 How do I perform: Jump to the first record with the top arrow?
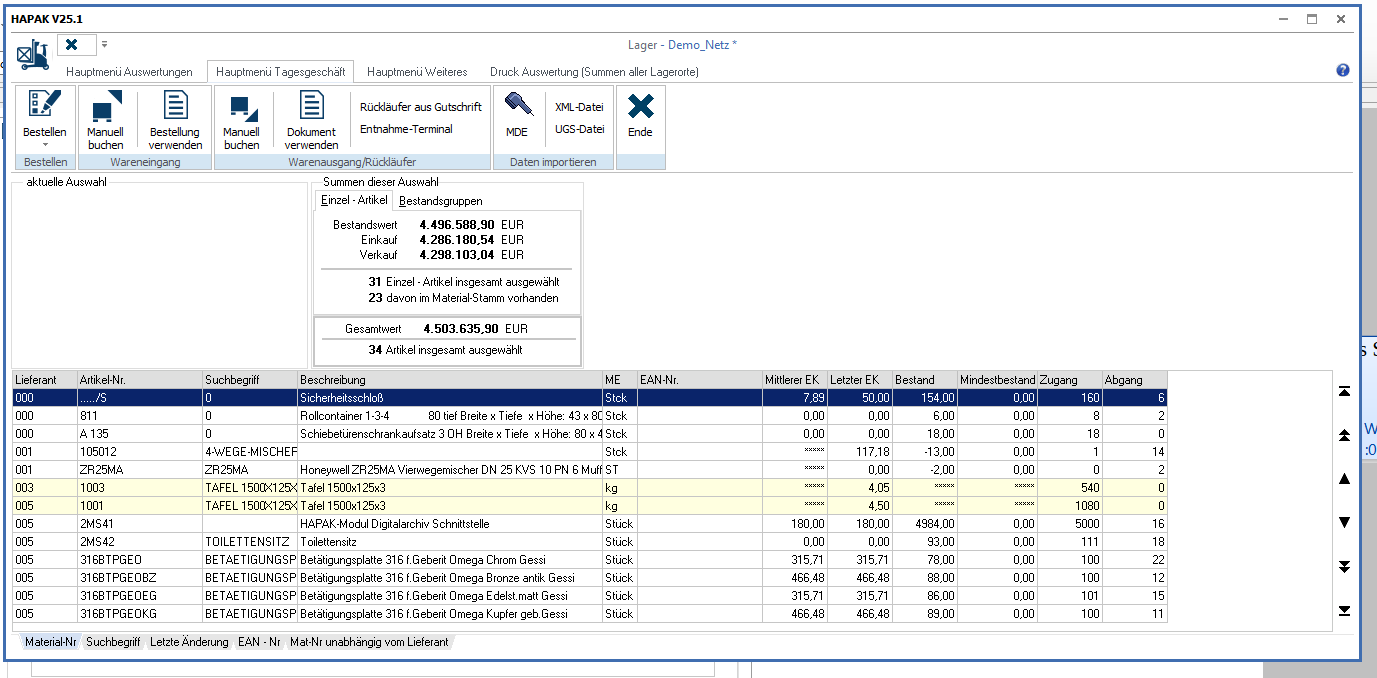tap(1345, 391)
